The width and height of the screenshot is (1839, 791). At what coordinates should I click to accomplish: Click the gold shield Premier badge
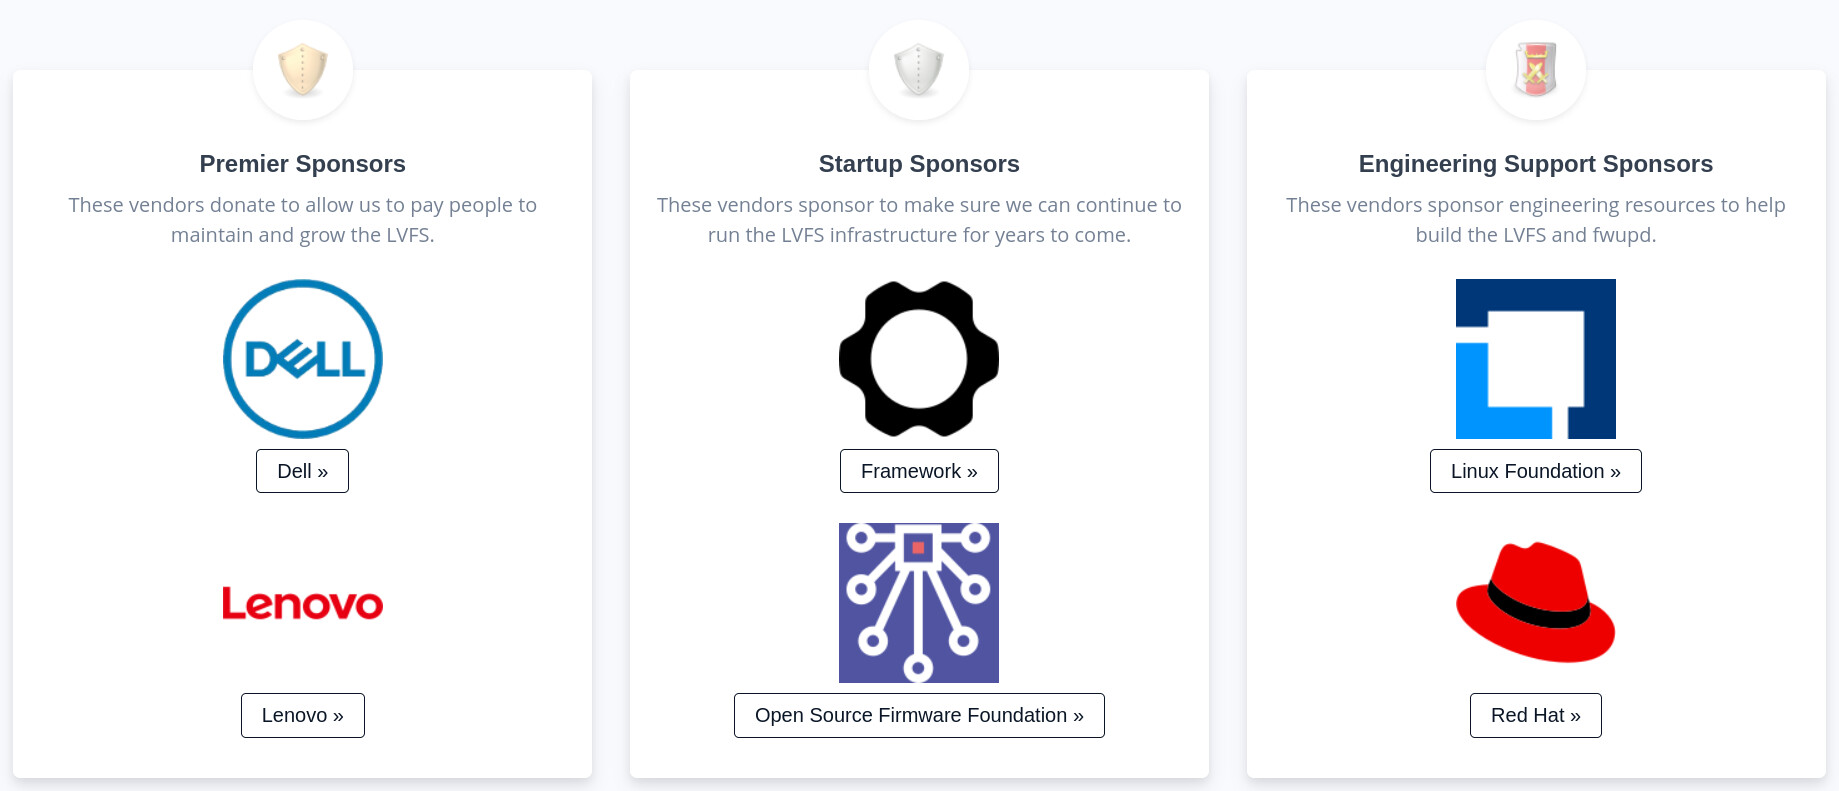click(x=303, y=70)
